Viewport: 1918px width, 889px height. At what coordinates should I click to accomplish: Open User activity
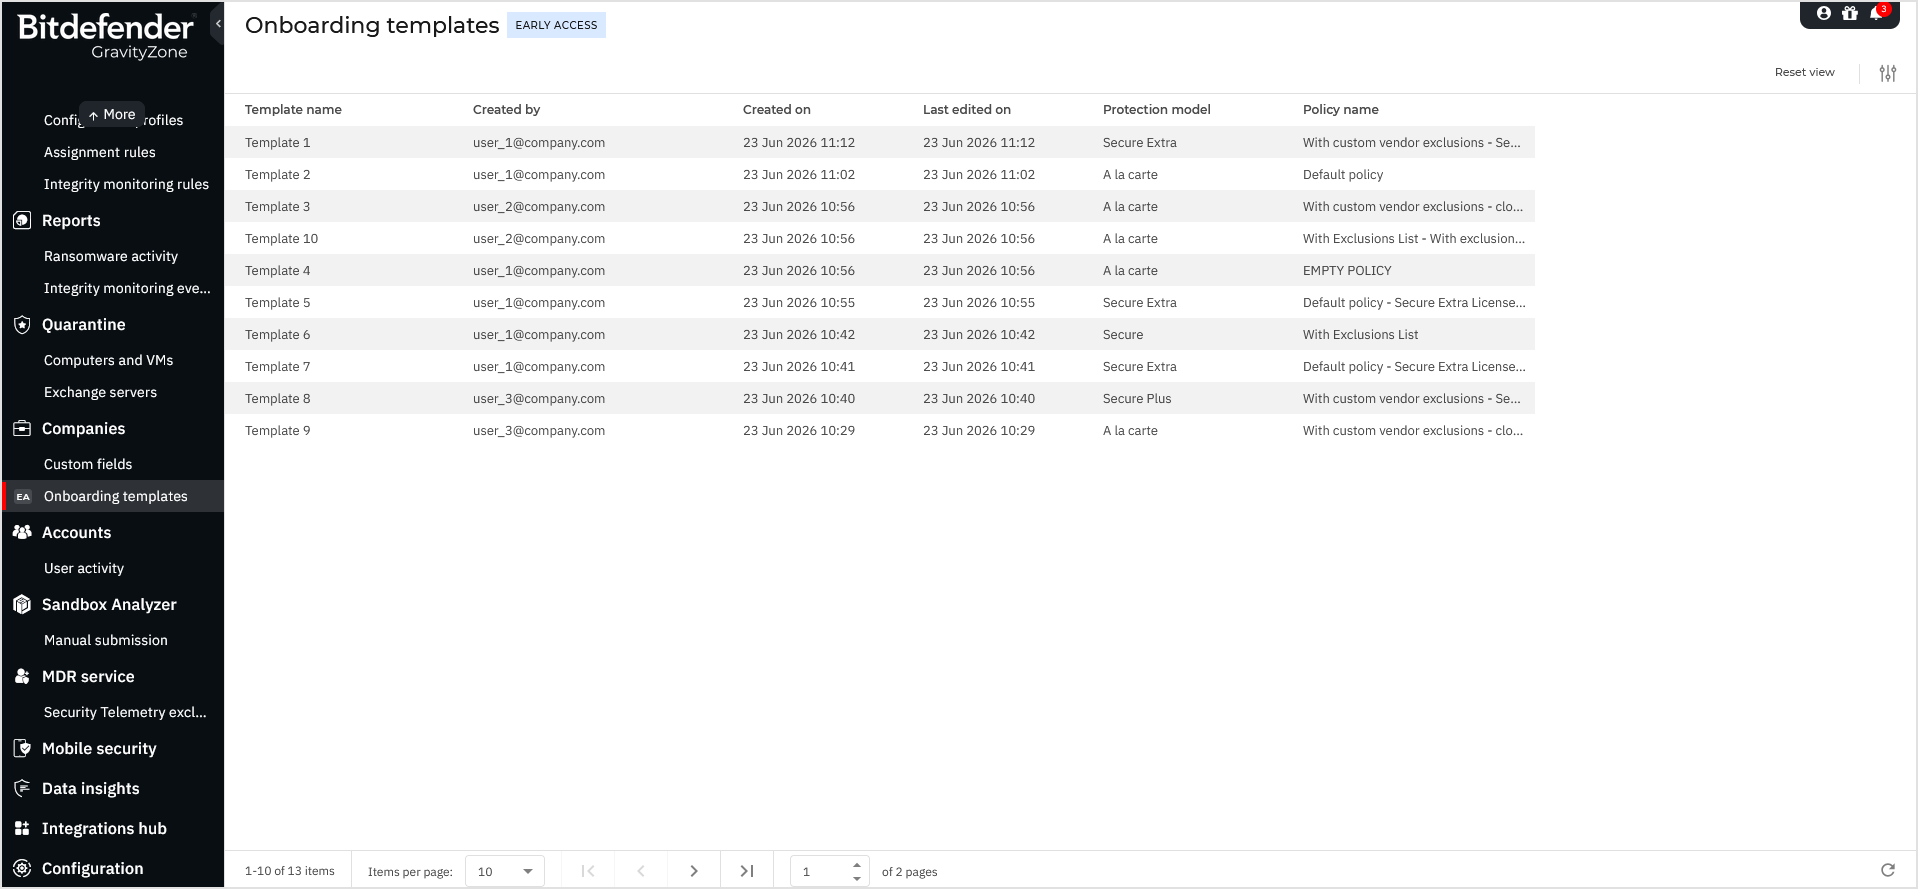pos(84,568)
